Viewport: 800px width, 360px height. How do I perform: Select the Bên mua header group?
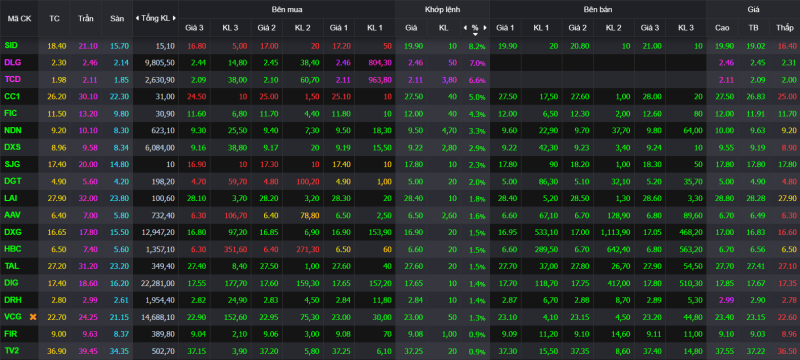tap(287, 10)
